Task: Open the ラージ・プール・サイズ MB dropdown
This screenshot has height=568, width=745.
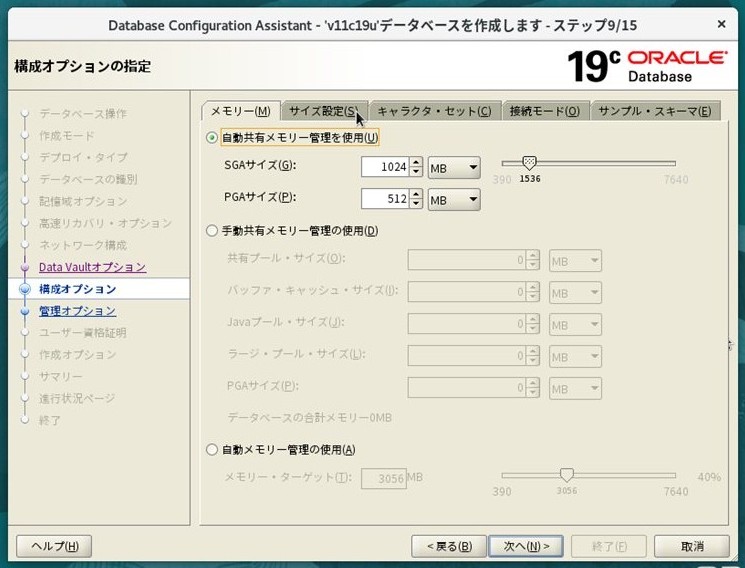Action: 575,356
